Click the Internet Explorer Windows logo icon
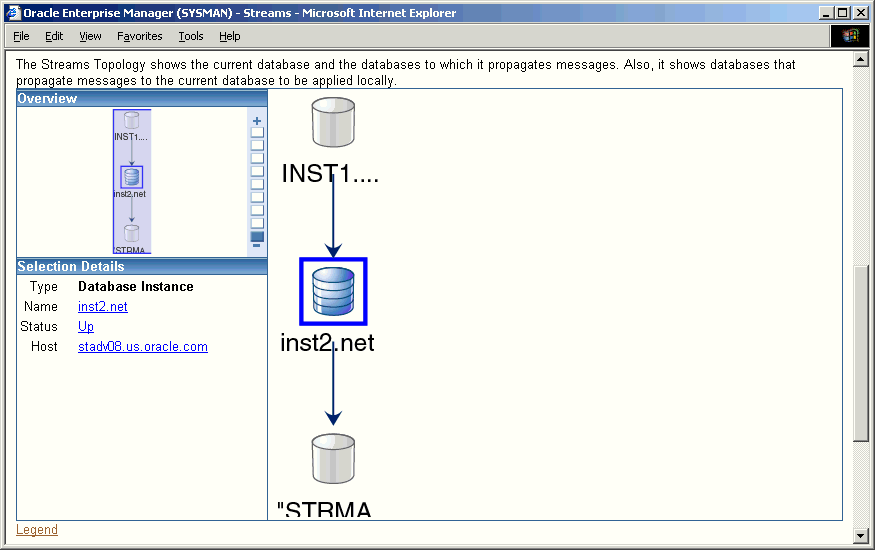Image resolution: width=875 pixels, height=550 pixels. [x=849, y=36]
